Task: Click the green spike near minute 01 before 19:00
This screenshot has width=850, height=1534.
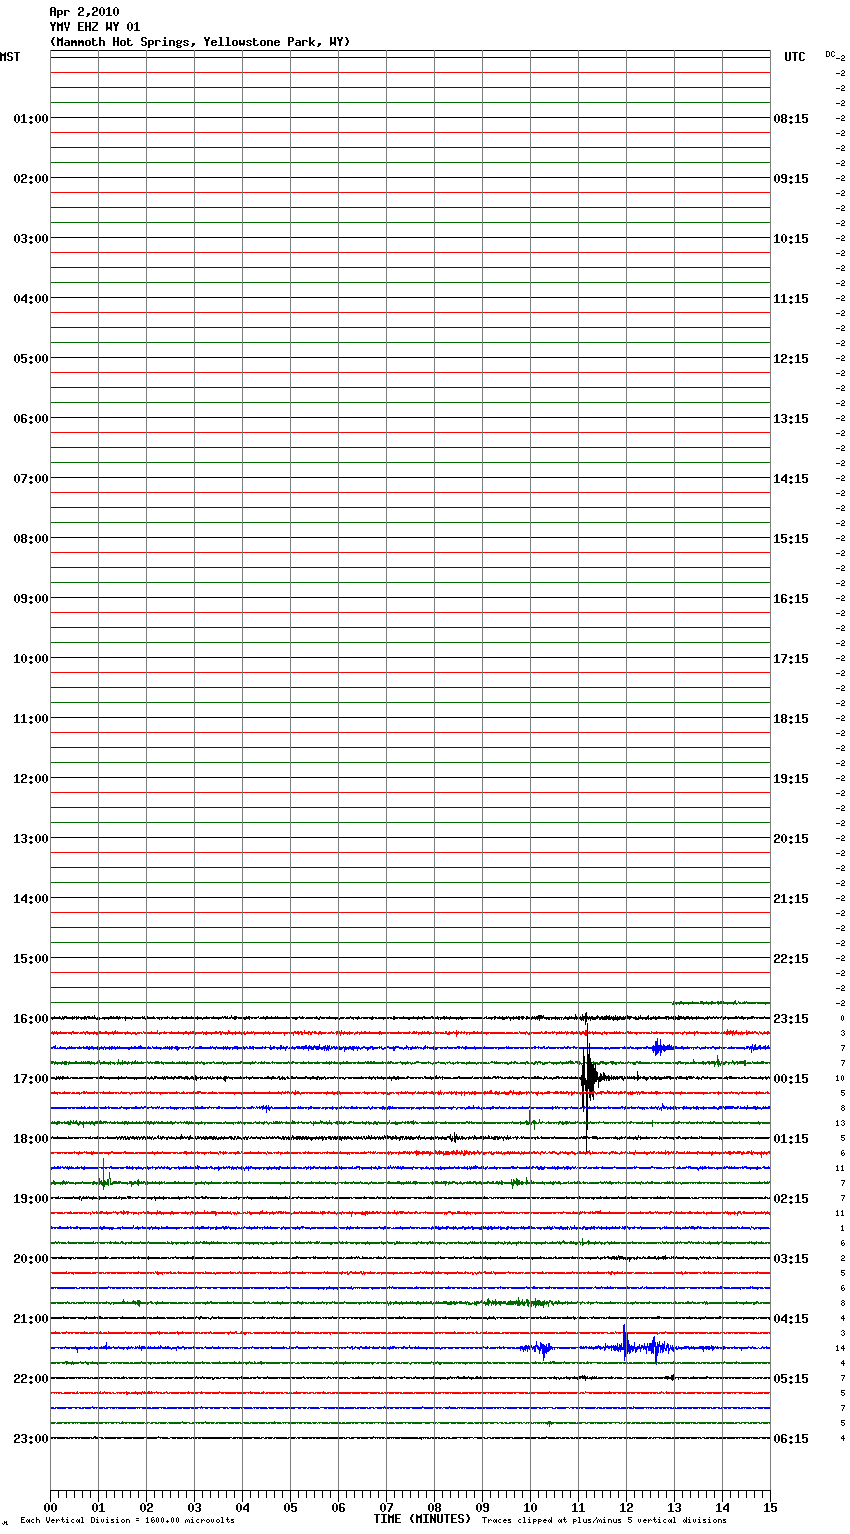Action: (103, 1173)
